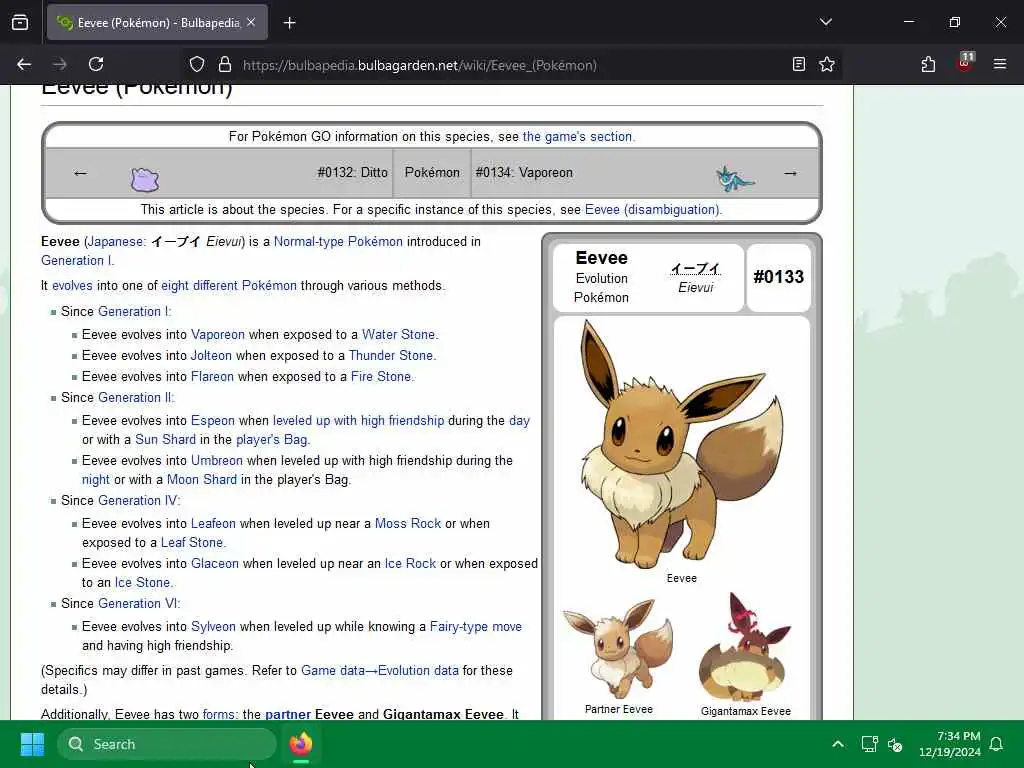1024x768 pixels.
Task: Open the Fairy-type move link
Action: (475, 627)
